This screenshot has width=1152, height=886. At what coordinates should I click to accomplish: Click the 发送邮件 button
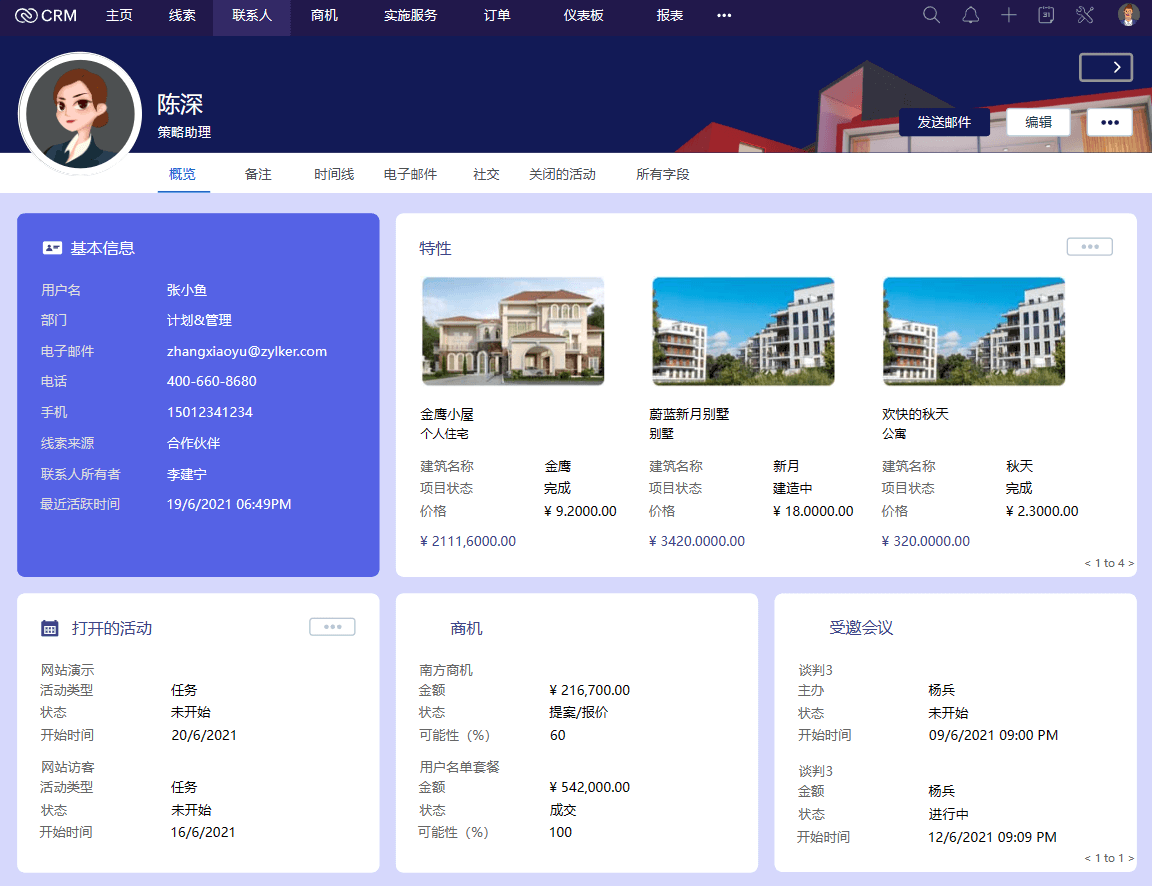(x=944, y=122)
